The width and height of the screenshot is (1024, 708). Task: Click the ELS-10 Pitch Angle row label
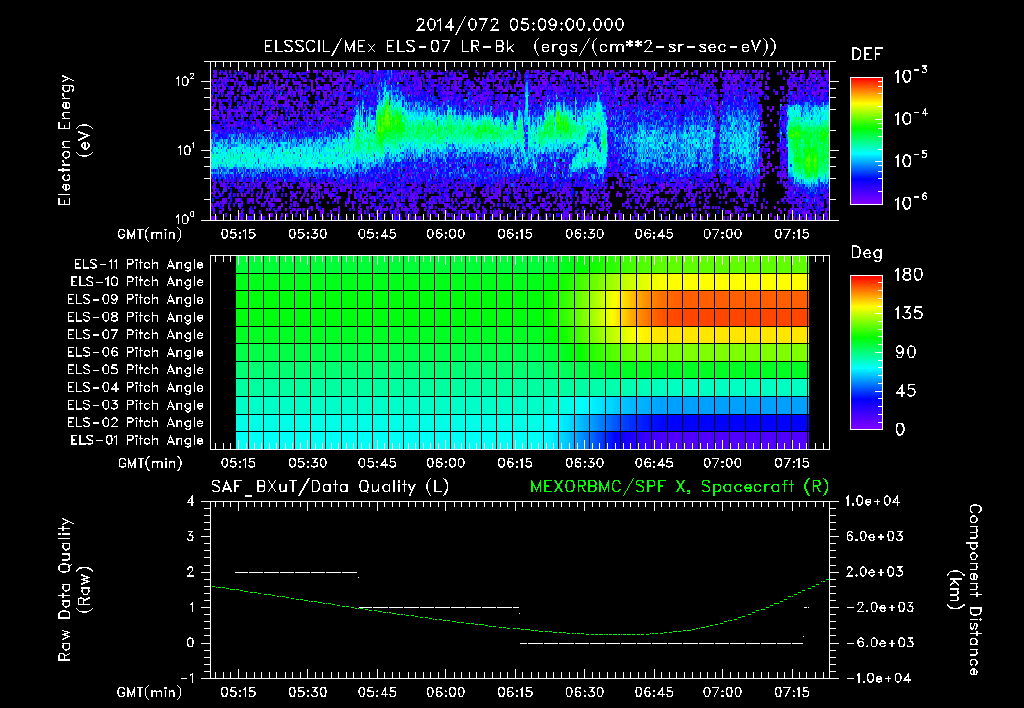point(137,282)
